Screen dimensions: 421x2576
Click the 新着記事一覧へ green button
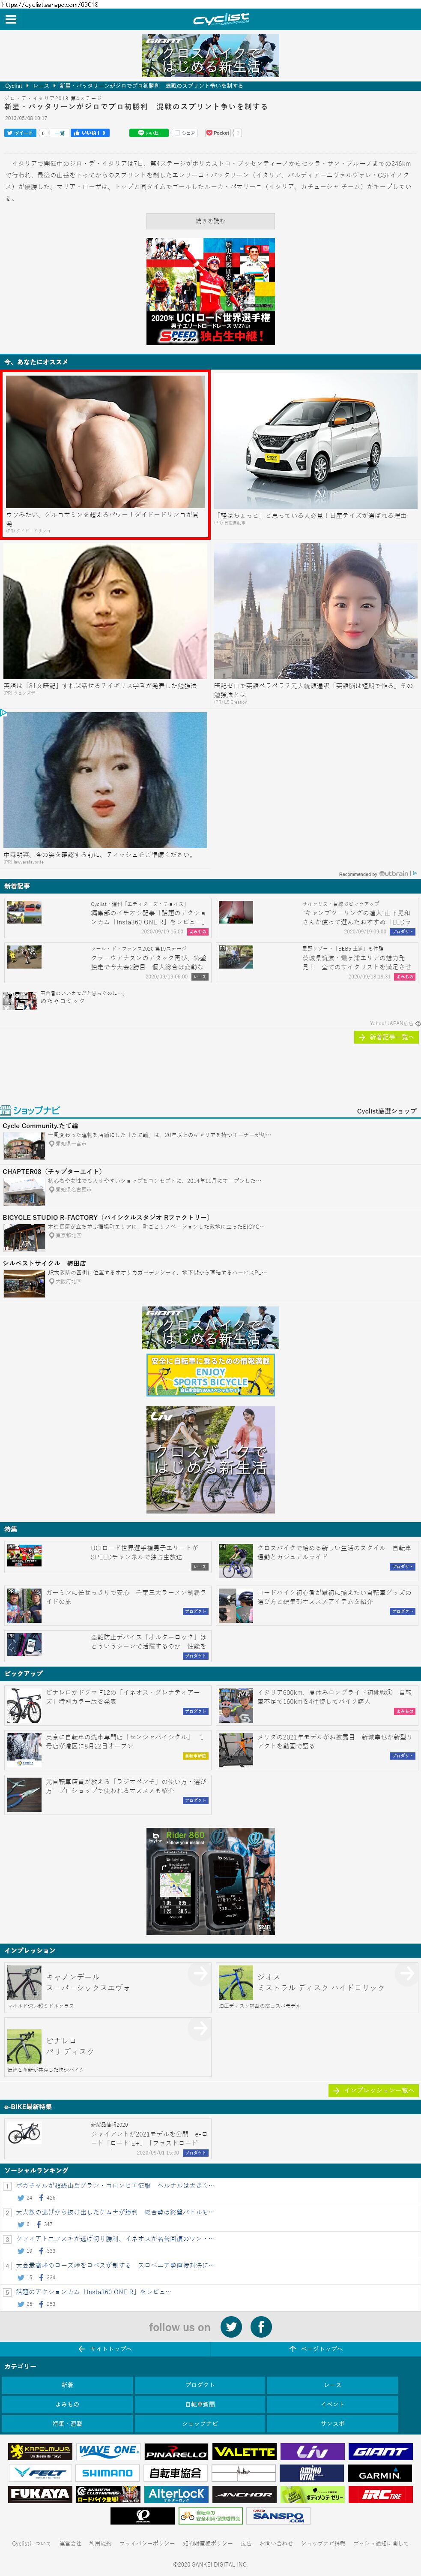[386, 1037]
